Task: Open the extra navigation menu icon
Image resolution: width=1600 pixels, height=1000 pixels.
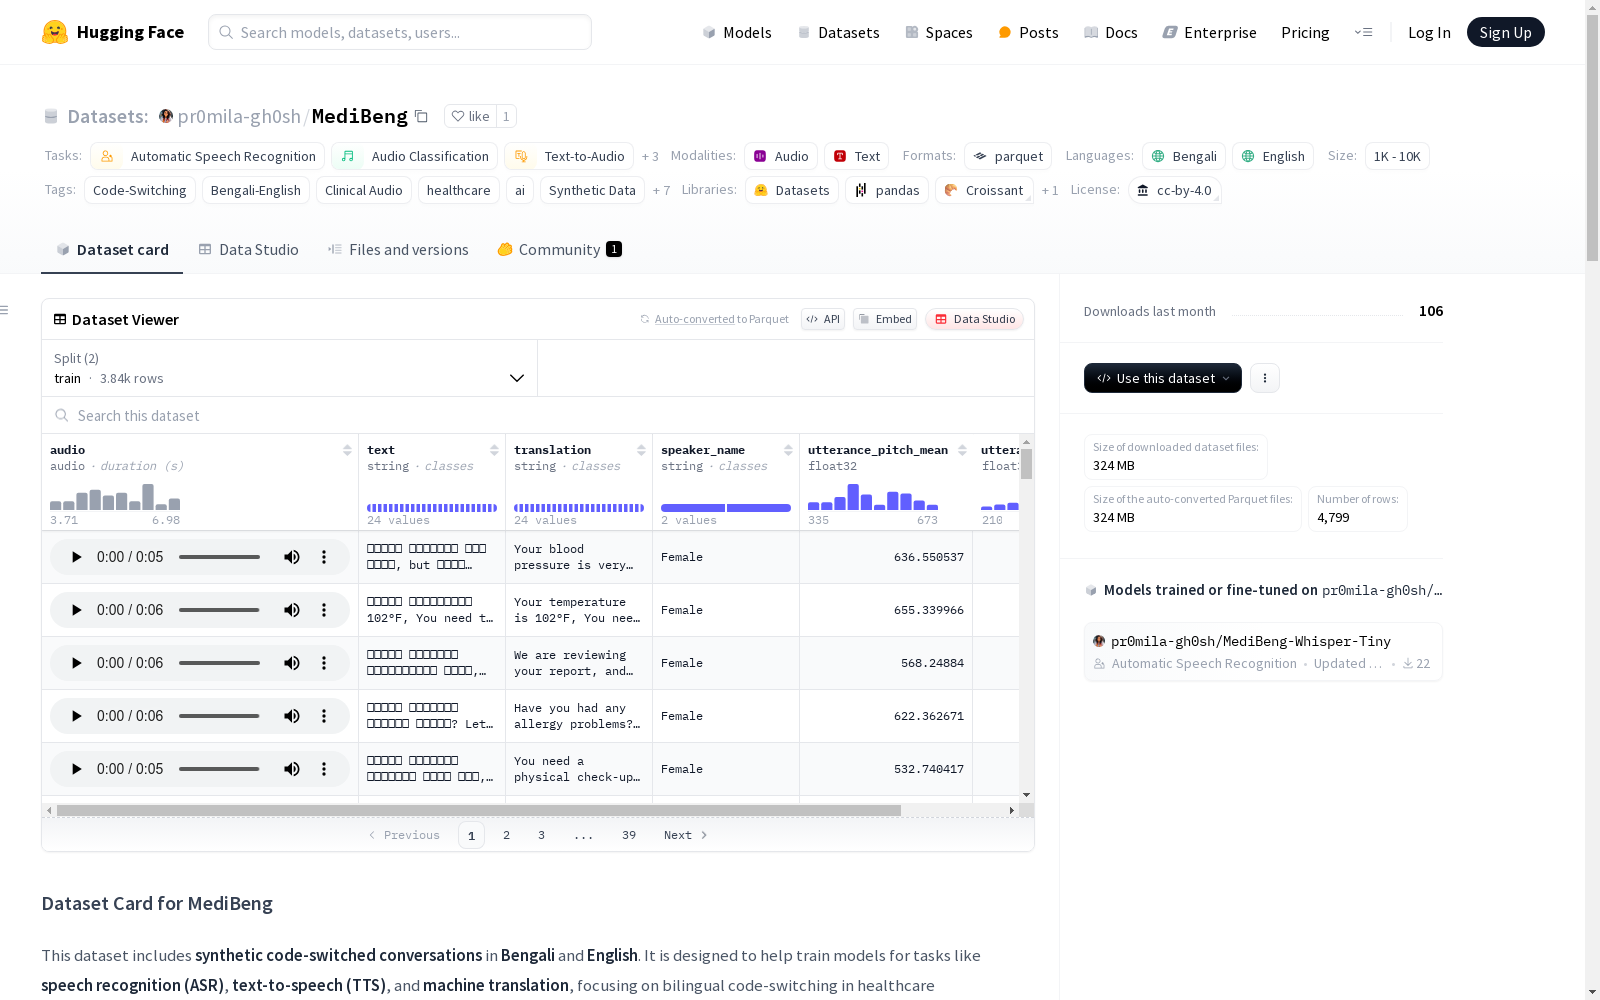Action: (1363, 32)
